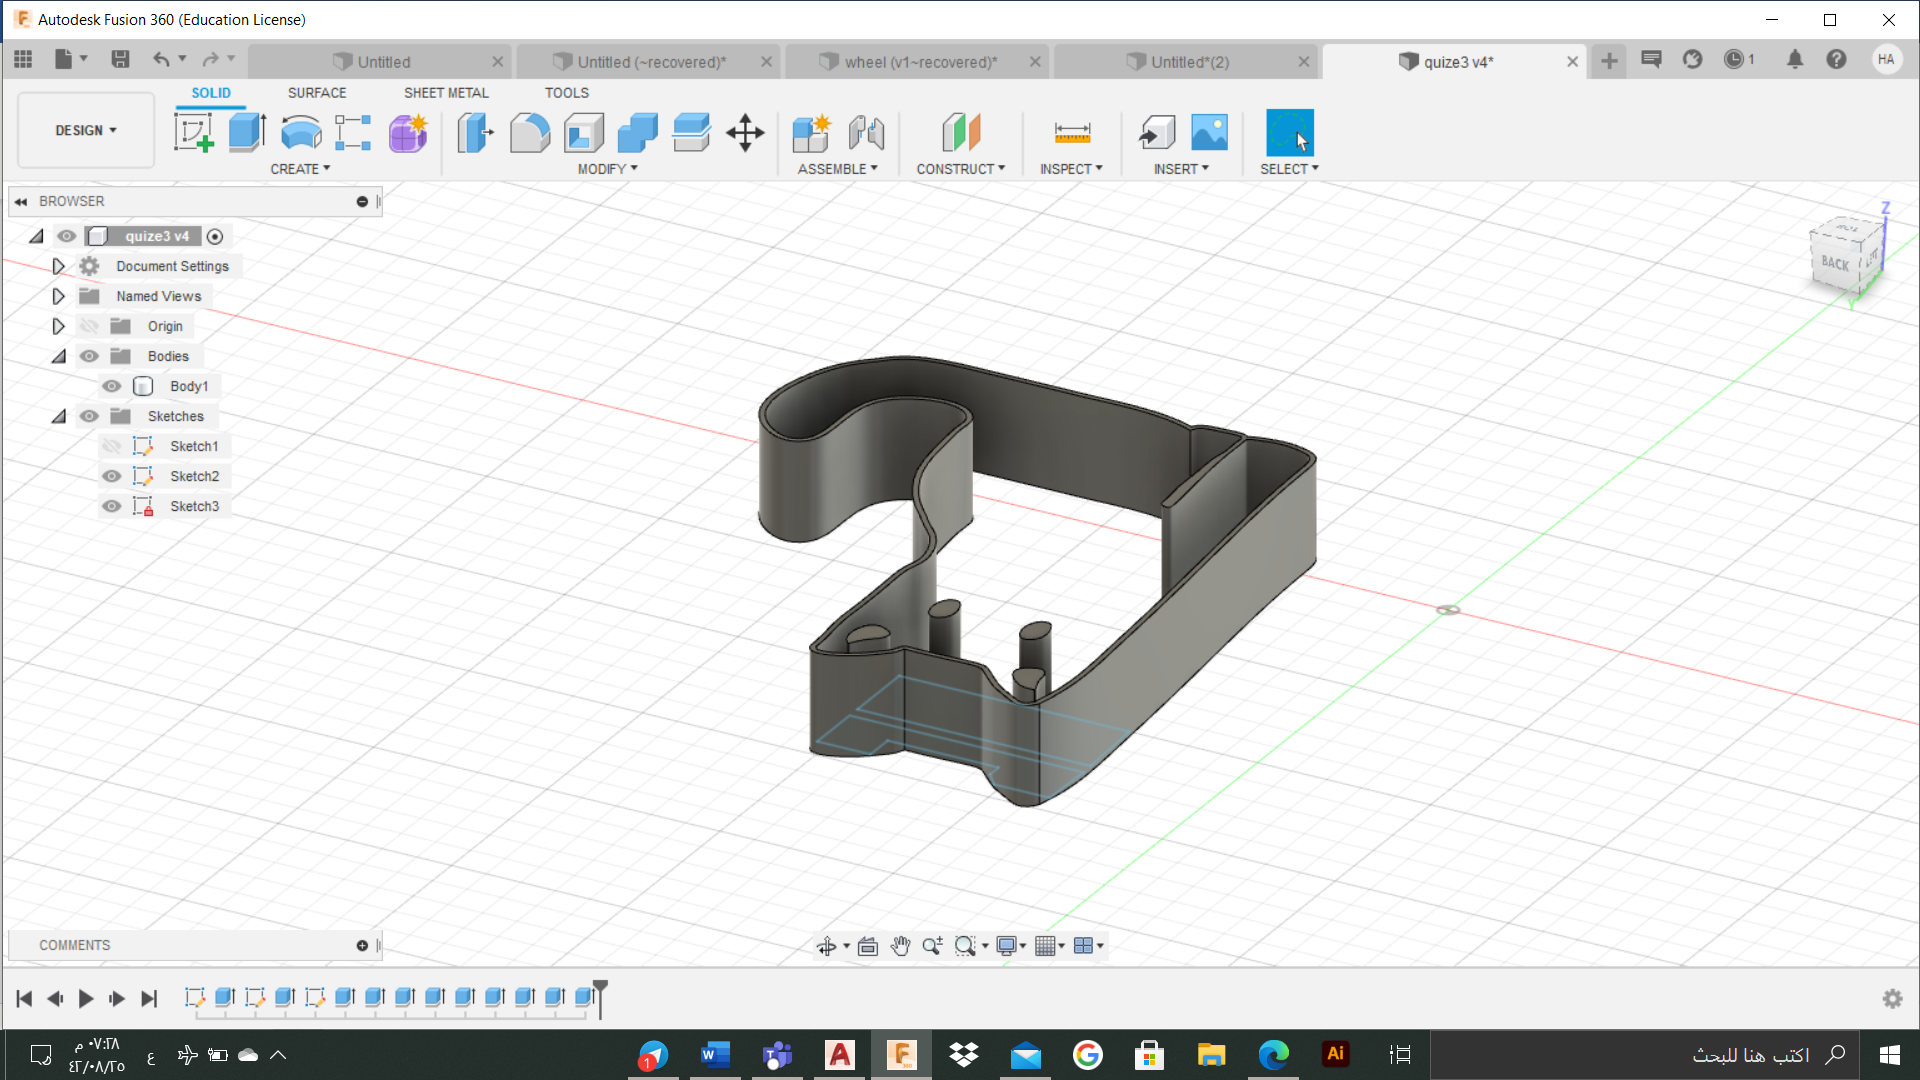This screenshot has height=1080, width=1920.
Task: Click the ViewCube BACK face
Action: click(x=1834, y=263)
